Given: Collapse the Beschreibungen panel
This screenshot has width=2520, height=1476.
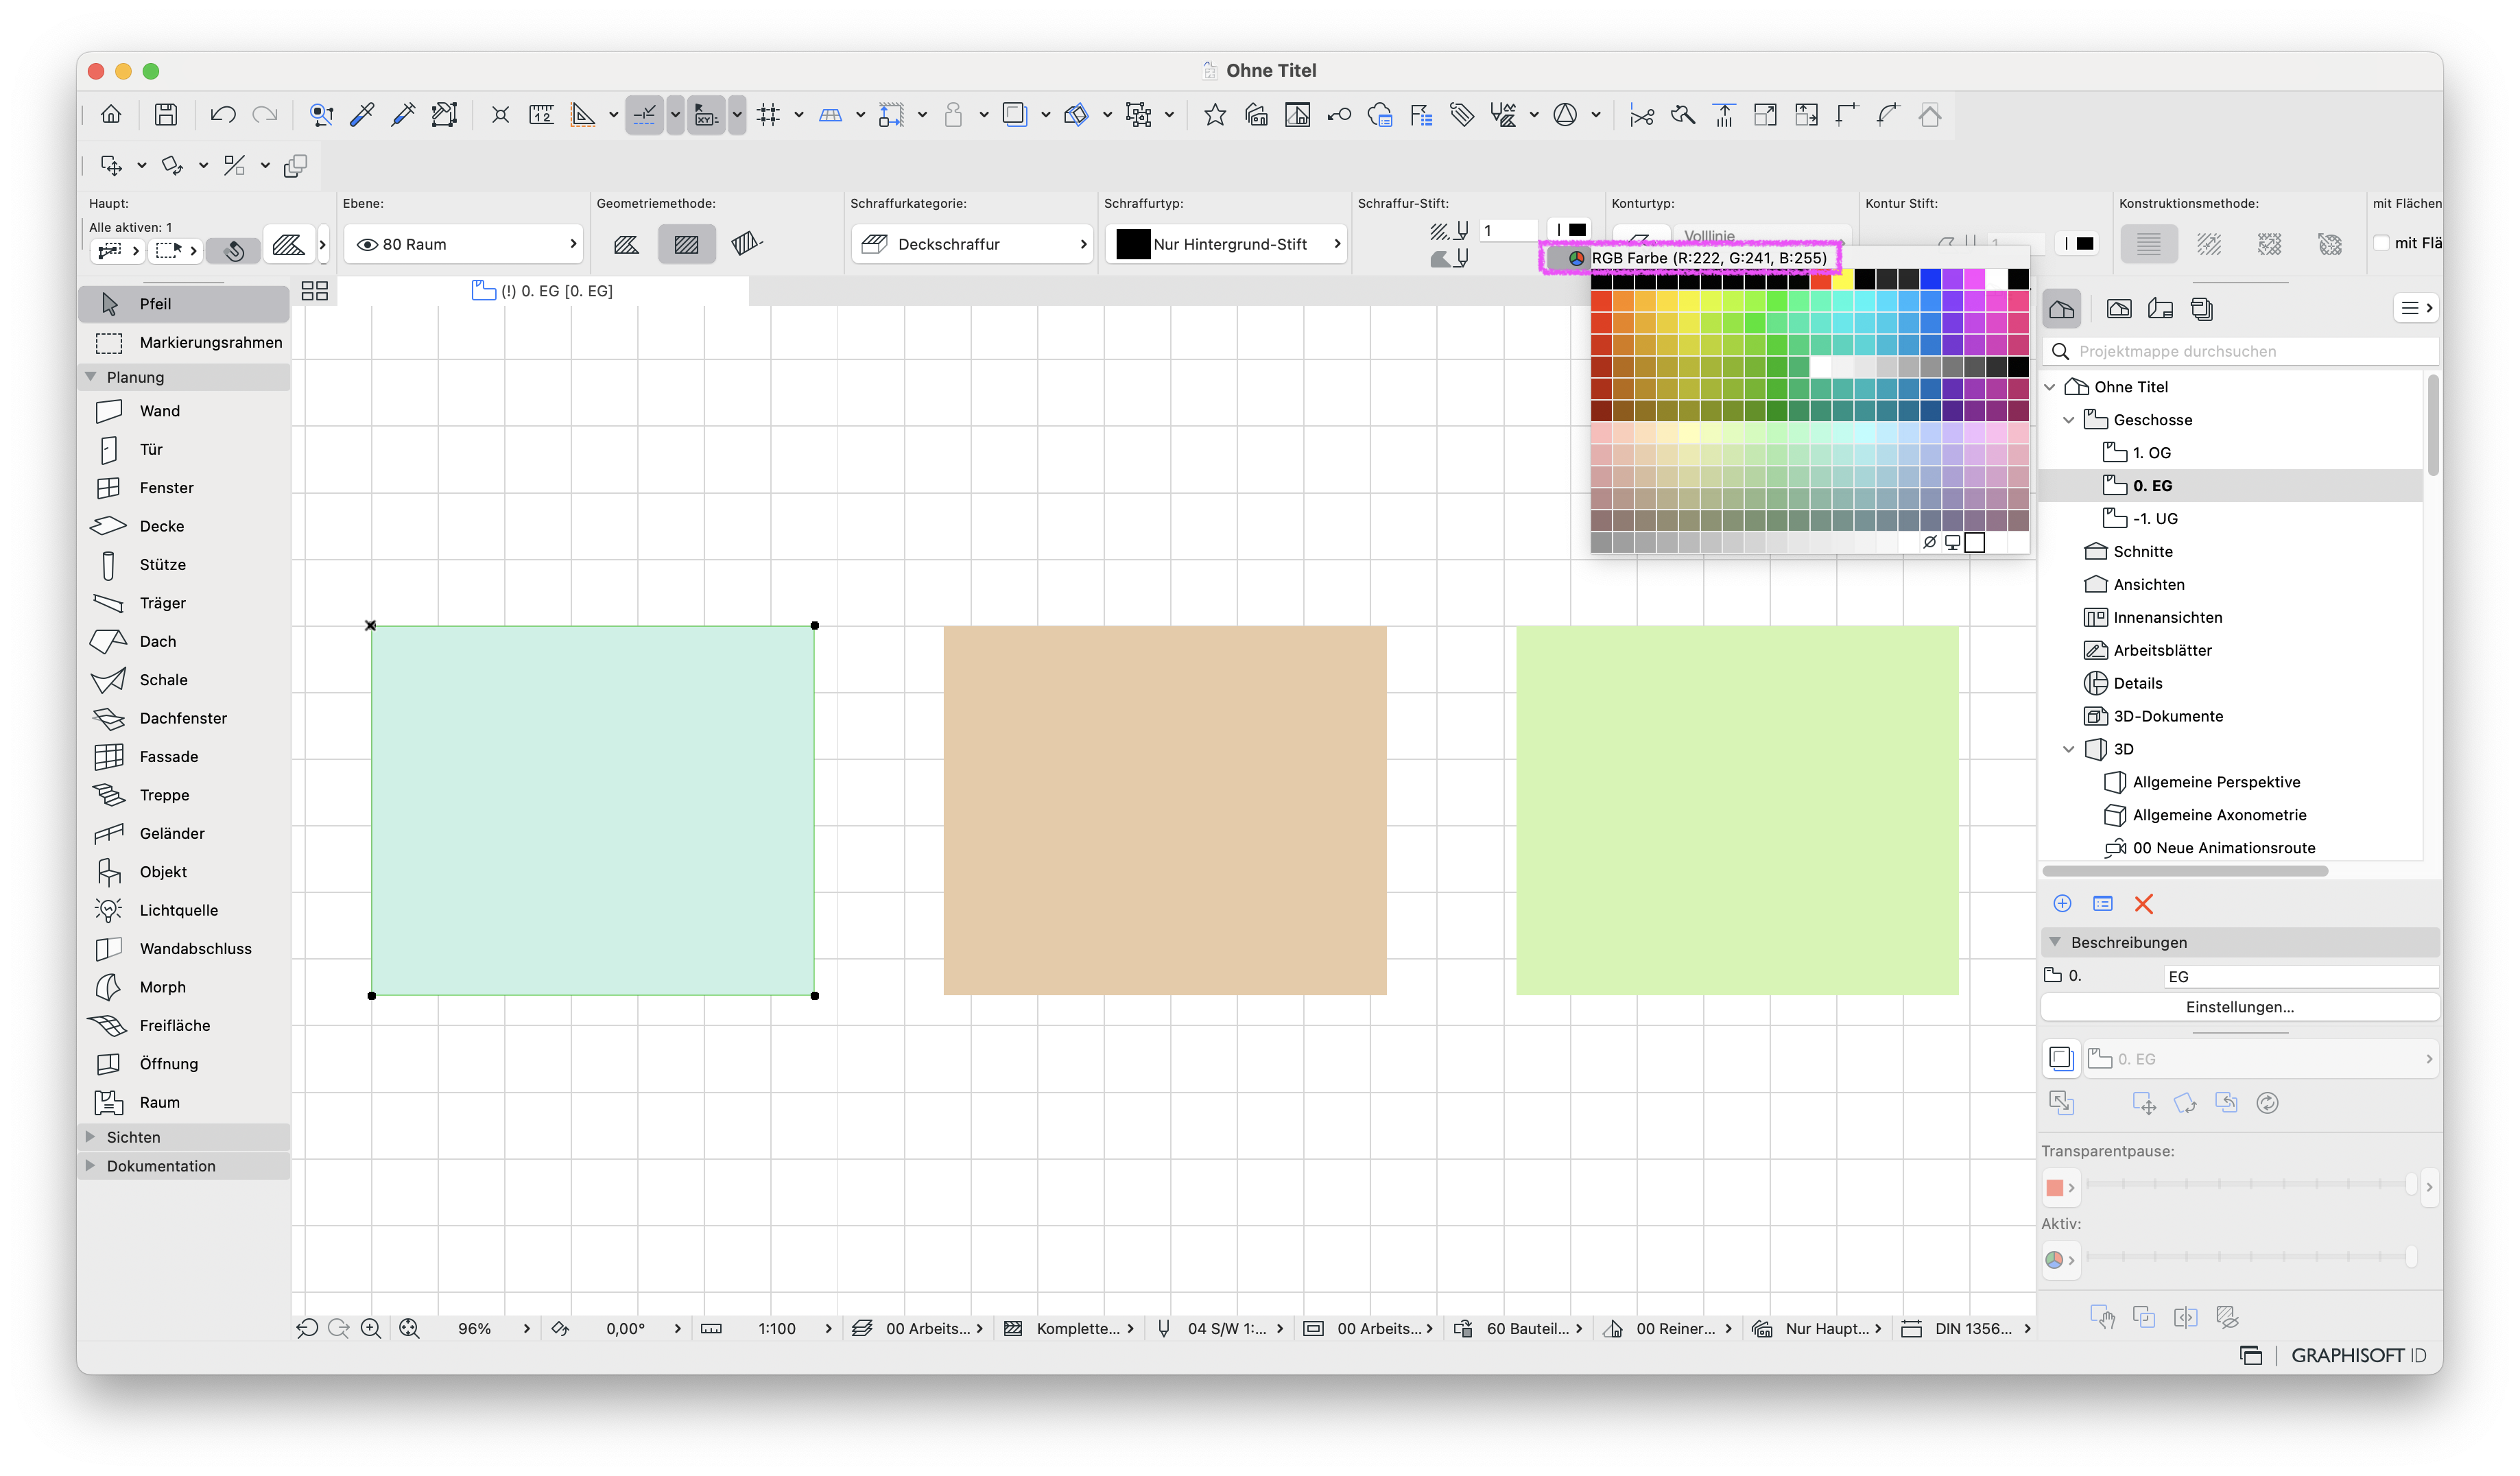Looking at the screenshot, I should [x=2055, y=942].
